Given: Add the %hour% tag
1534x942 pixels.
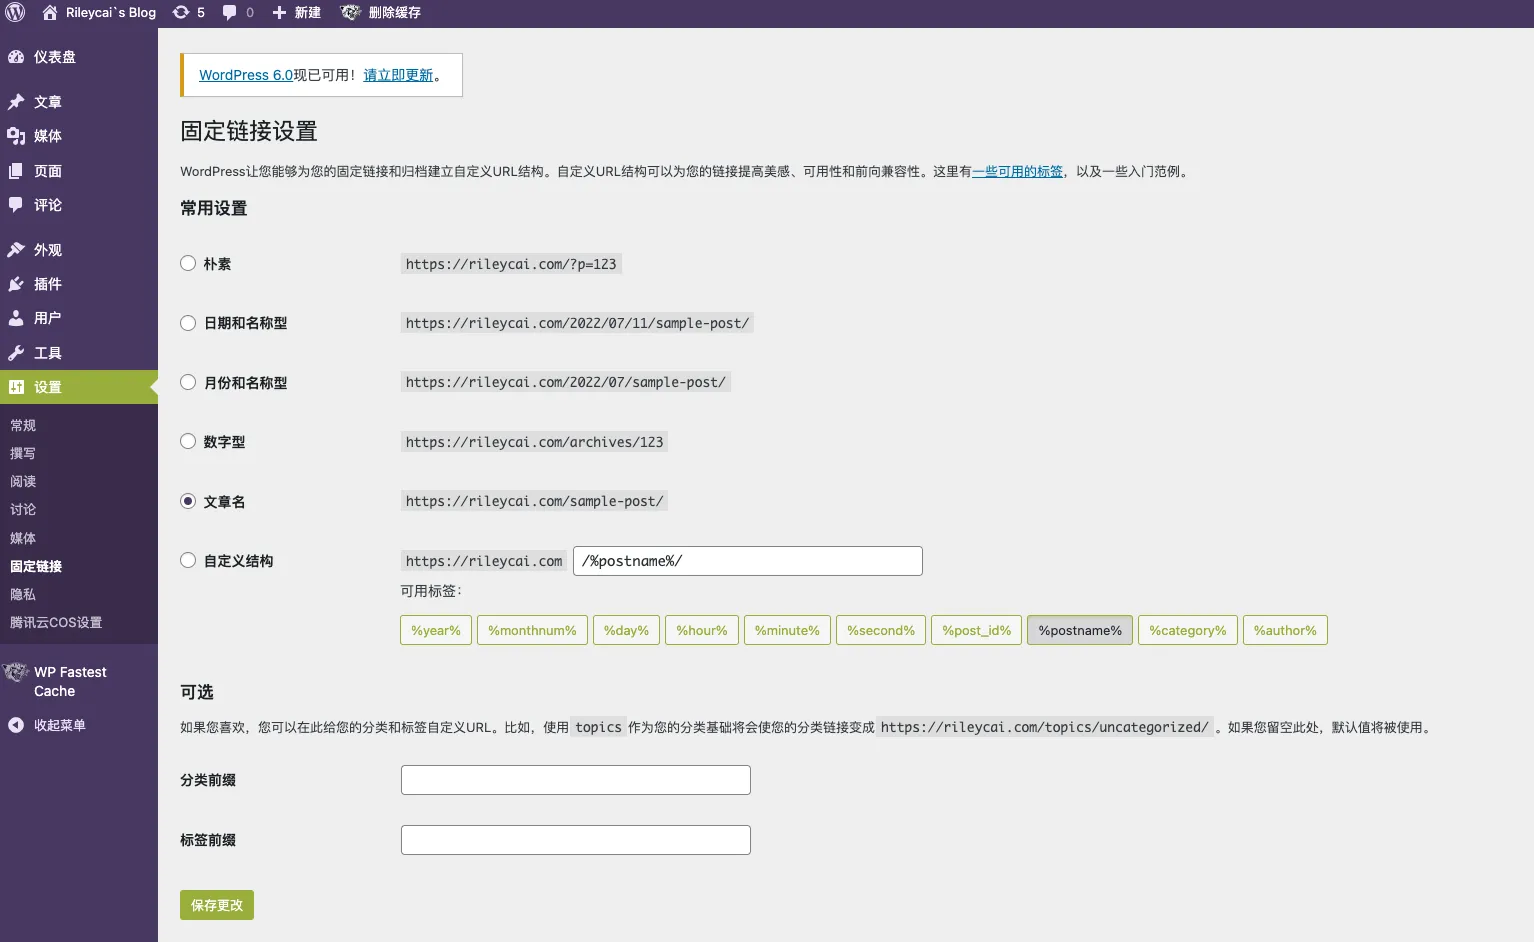Looking at the screenshot, I should coord(702,630).
